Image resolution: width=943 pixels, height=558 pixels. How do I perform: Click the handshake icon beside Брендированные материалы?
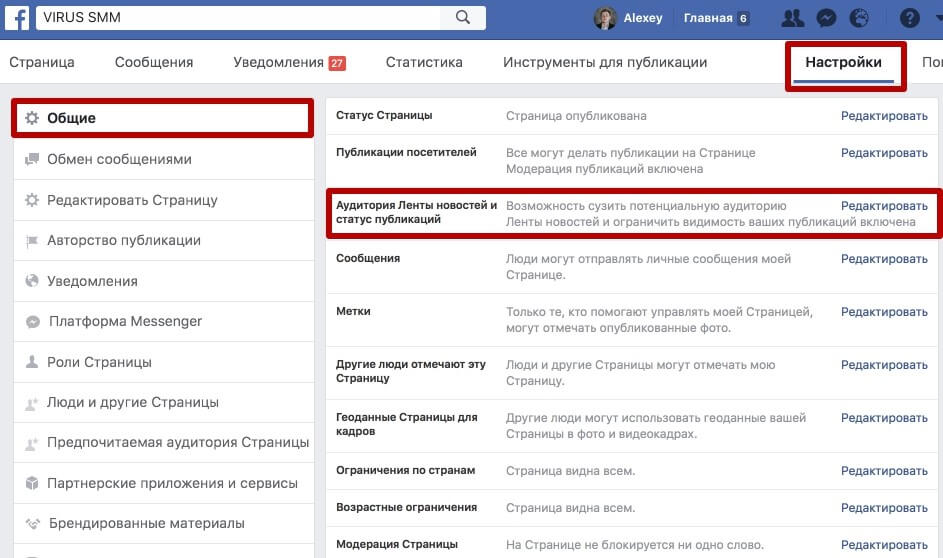point(32,523)
